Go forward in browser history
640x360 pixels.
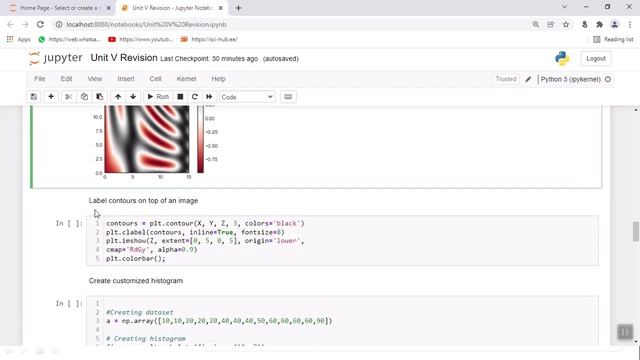(25, 24)
